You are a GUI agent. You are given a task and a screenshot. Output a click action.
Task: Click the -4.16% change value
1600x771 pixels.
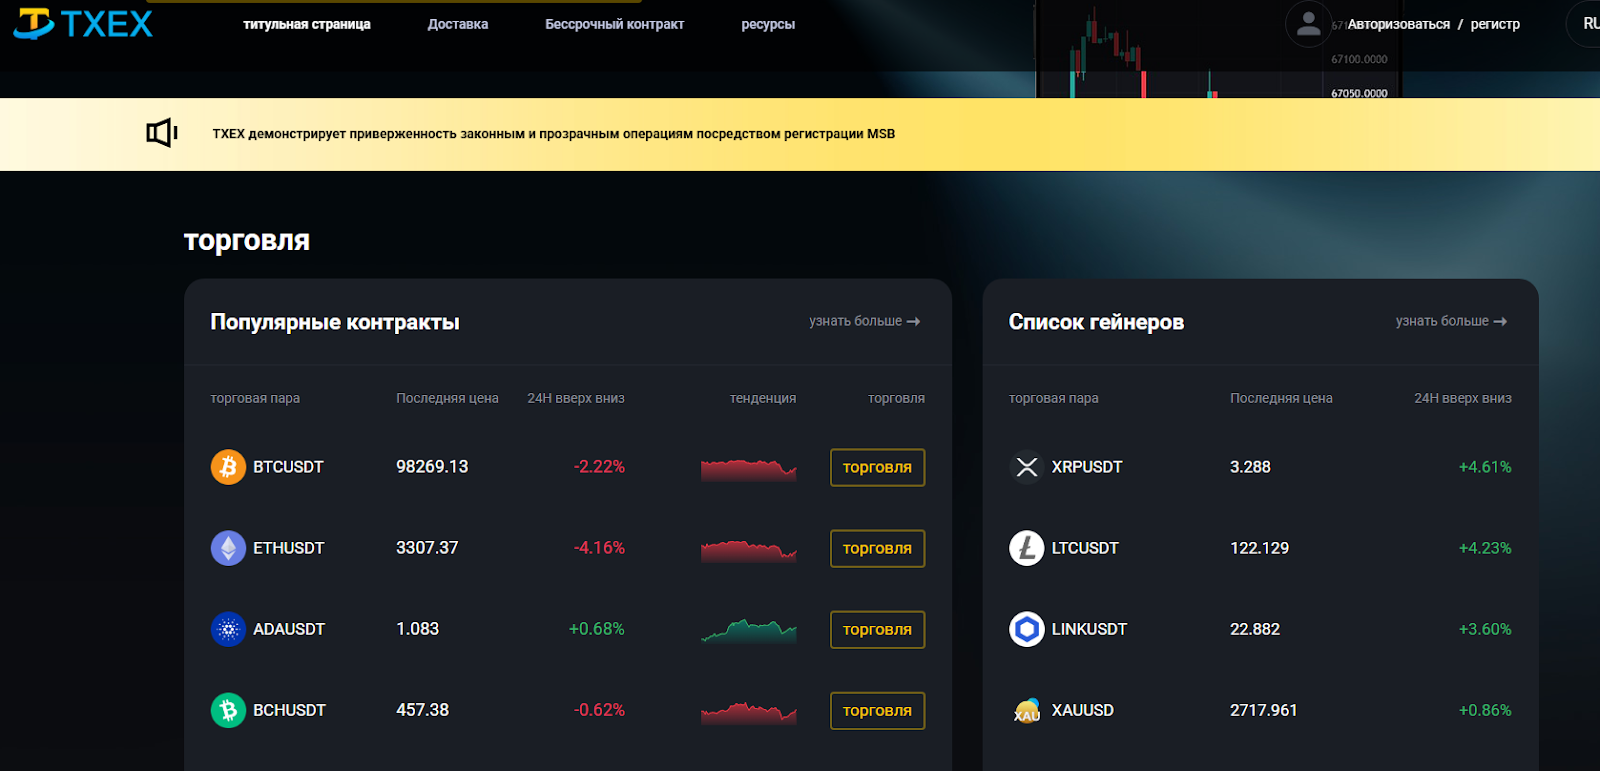[x=599, y=548]
